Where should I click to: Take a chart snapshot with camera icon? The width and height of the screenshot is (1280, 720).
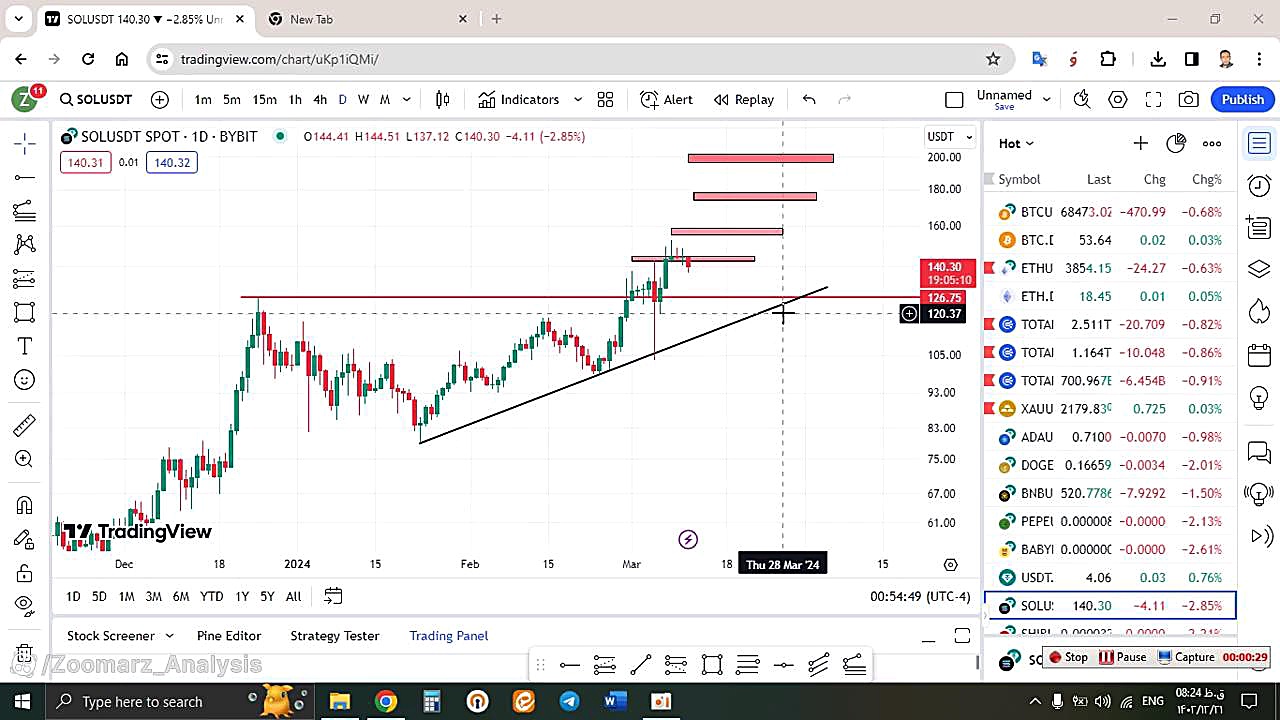tap(1188, 99)
